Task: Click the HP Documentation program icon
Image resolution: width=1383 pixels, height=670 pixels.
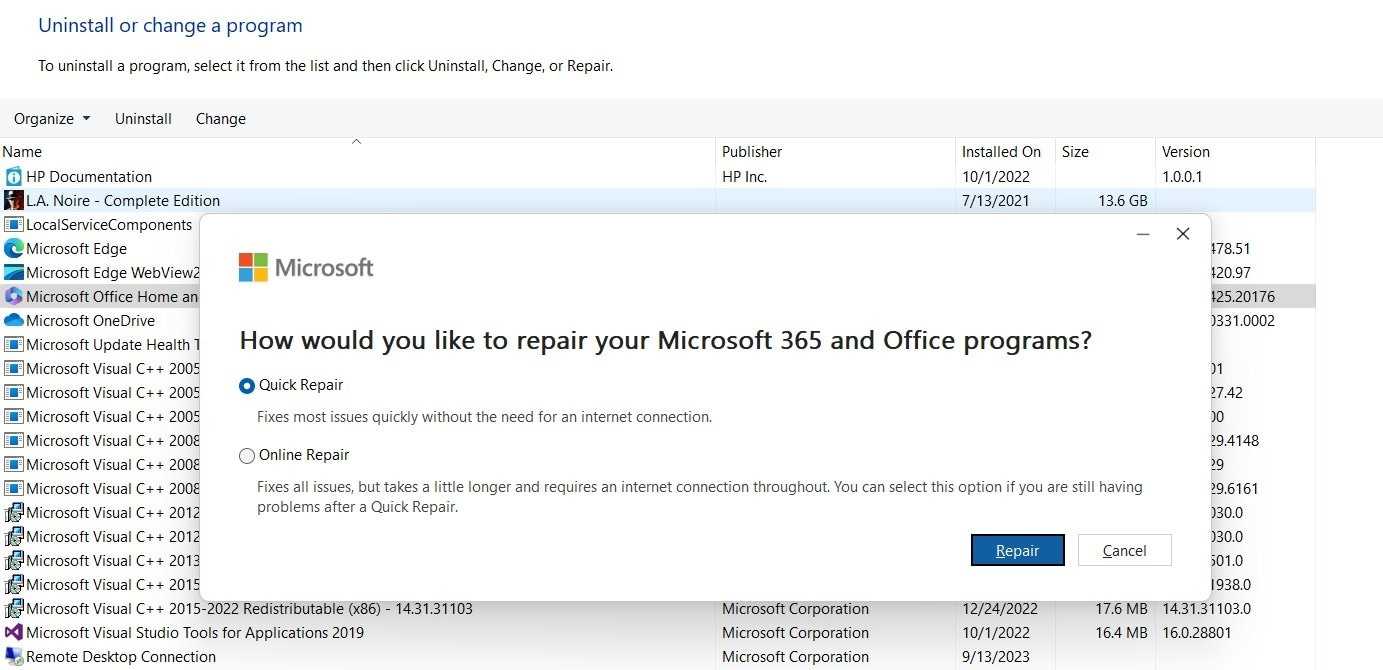Action: click(13, 177)
